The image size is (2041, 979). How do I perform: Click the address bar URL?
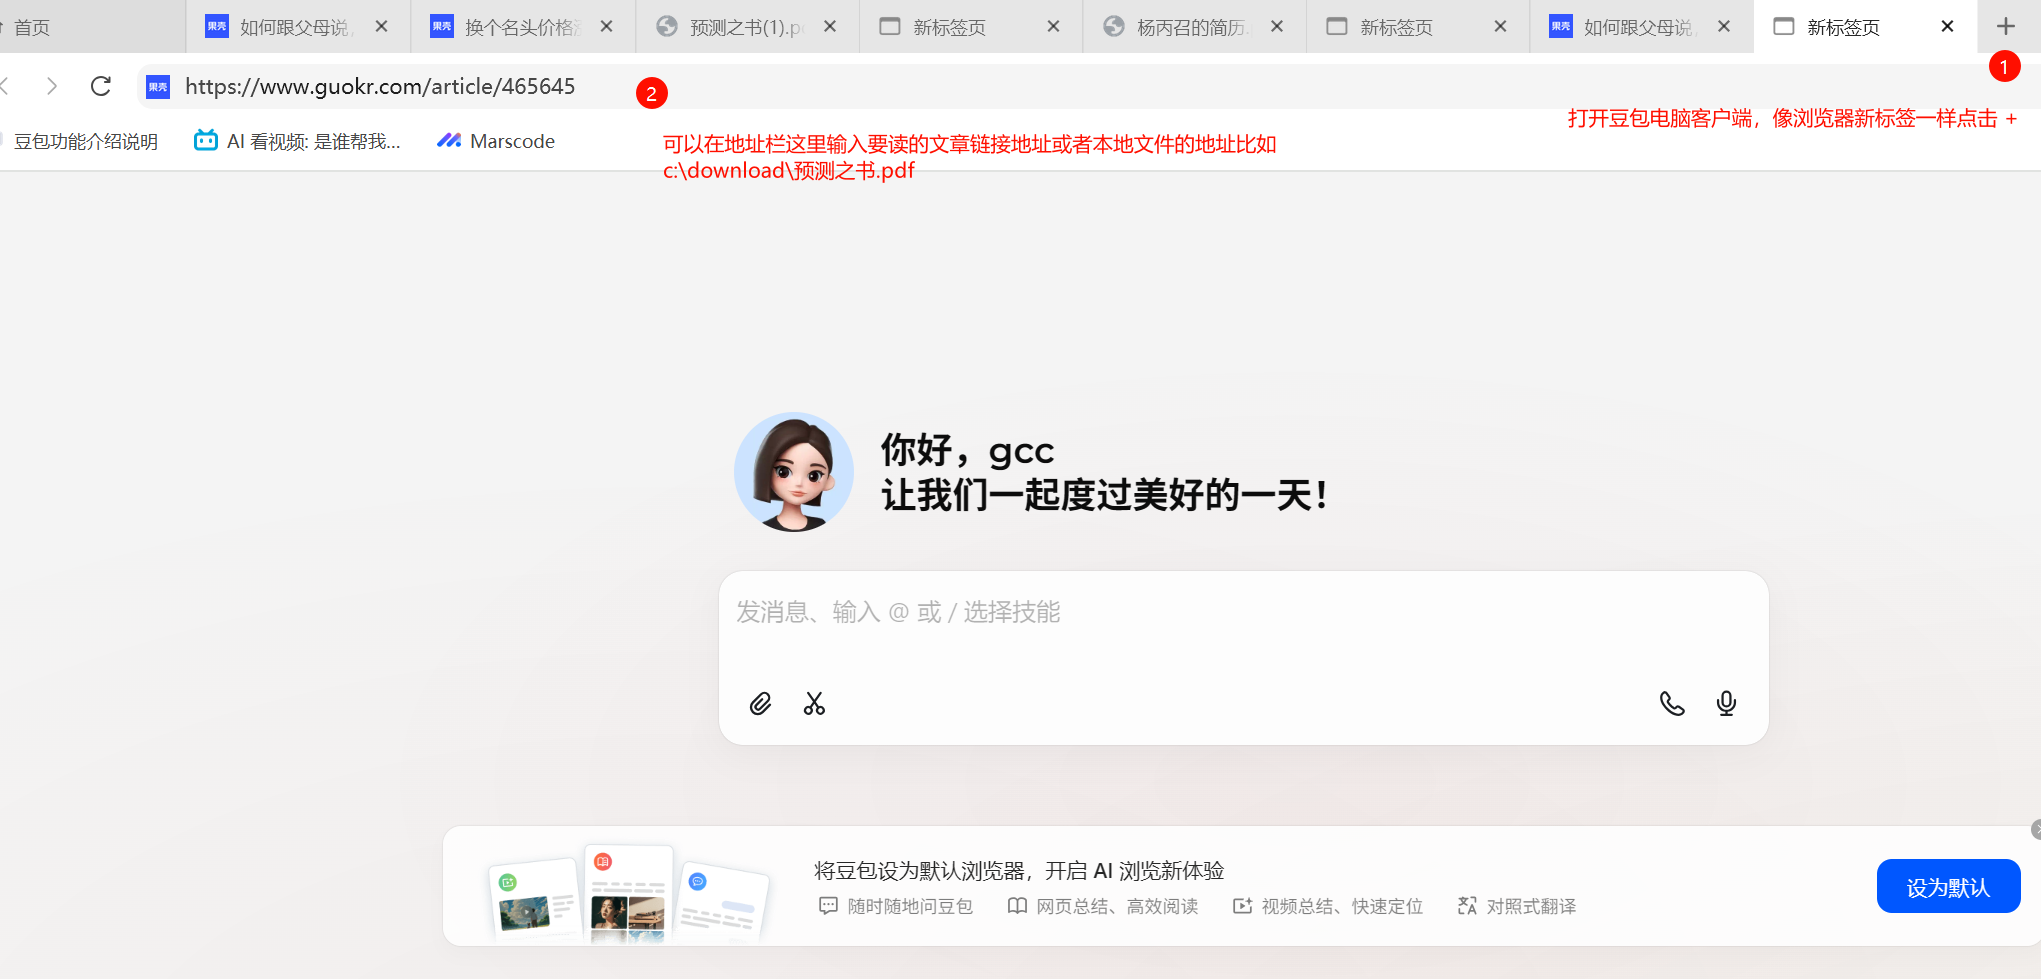click(x=381, y=86)
